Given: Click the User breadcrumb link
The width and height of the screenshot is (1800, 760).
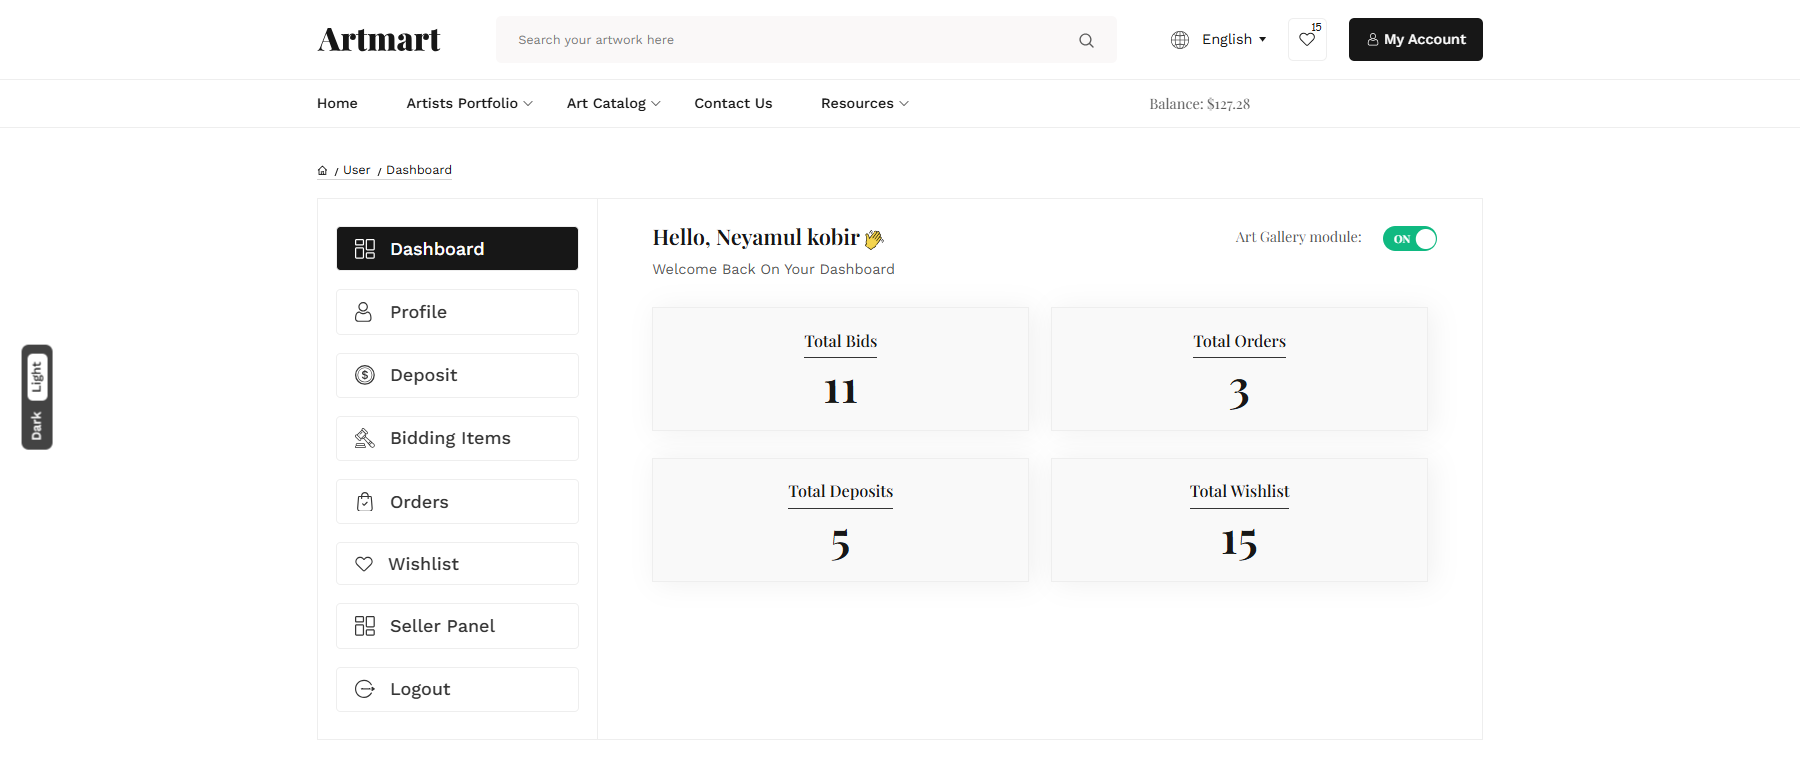Looking at the screenshot, I should tap(357, 171).
